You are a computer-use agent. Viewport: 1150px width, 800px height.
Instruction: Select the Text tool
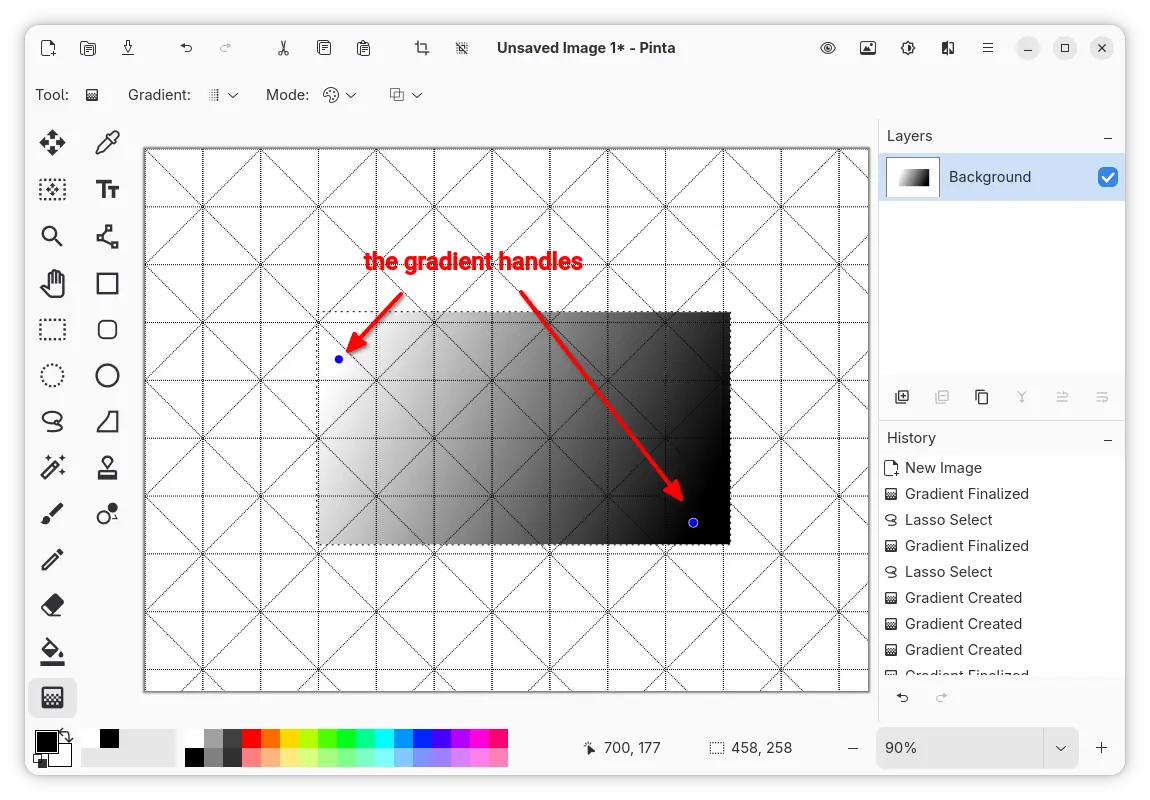tap(107, 190)
